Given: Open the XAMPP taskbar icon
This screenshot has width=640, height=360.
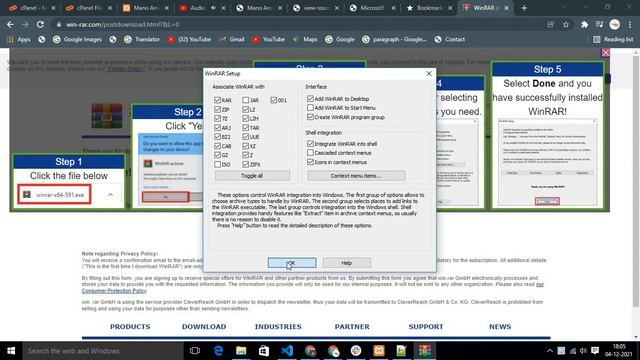Looking at the screenshot, I should tap(379, 351).
